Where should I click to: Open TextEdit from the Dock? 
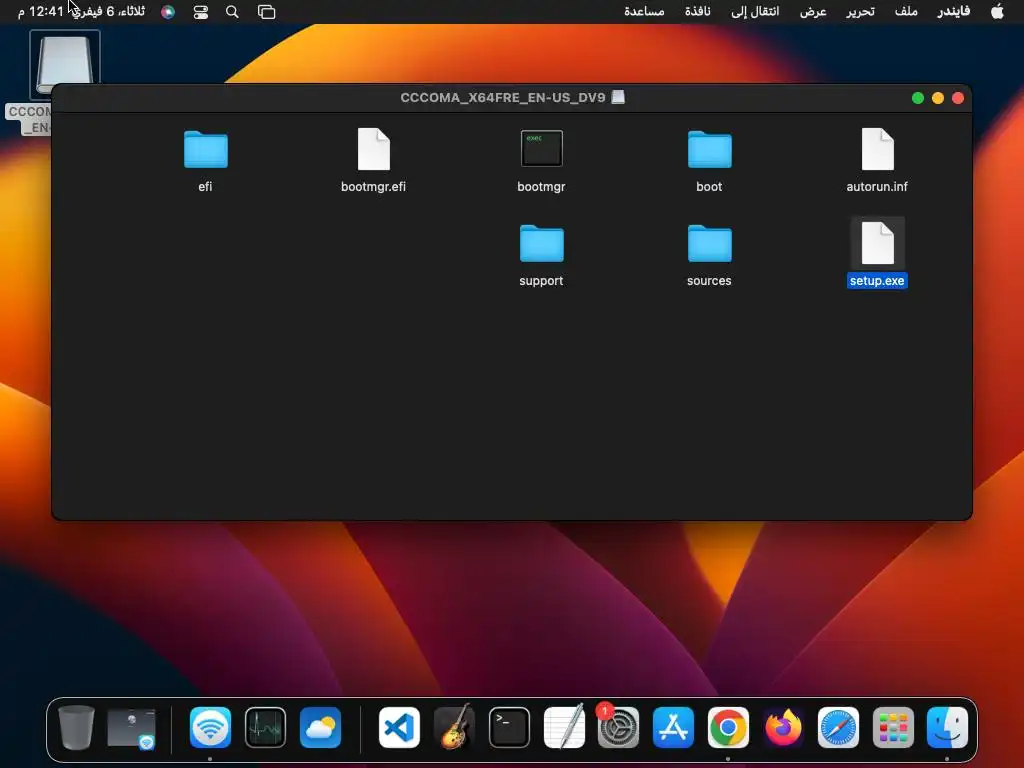click(564, 727)
